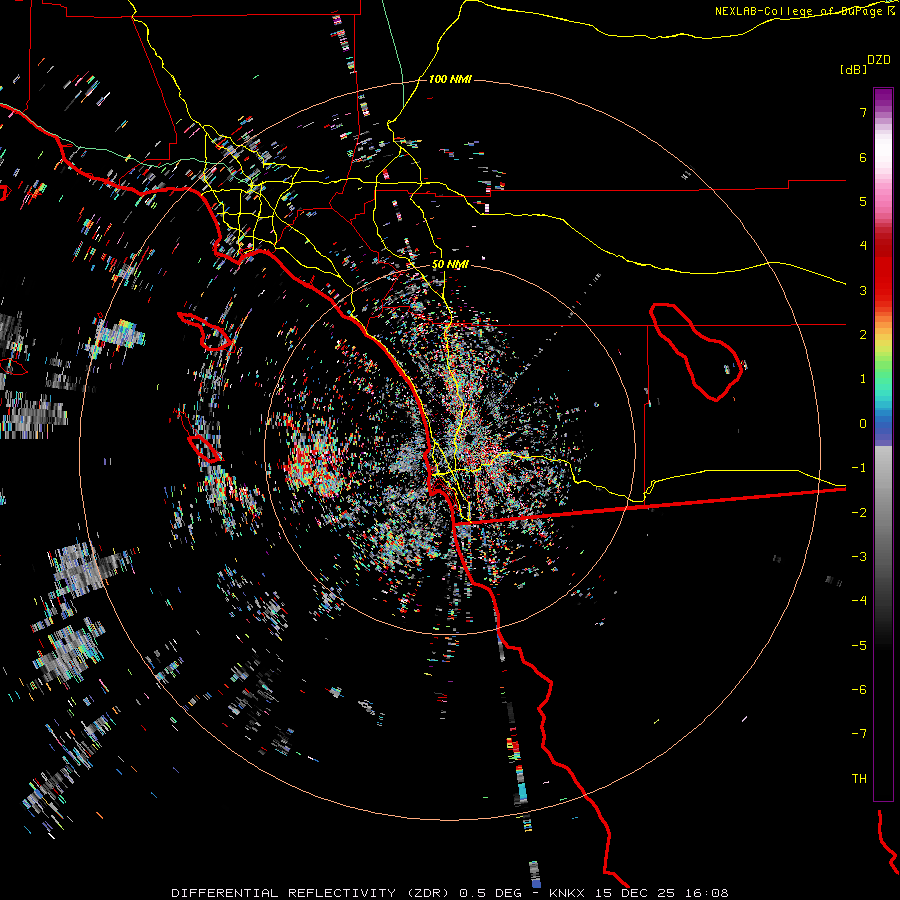Image resolution: width=900 pixels, height=900 pixels.
Task: Click the -7 value on the color scale
Action: tap(859, 734)
